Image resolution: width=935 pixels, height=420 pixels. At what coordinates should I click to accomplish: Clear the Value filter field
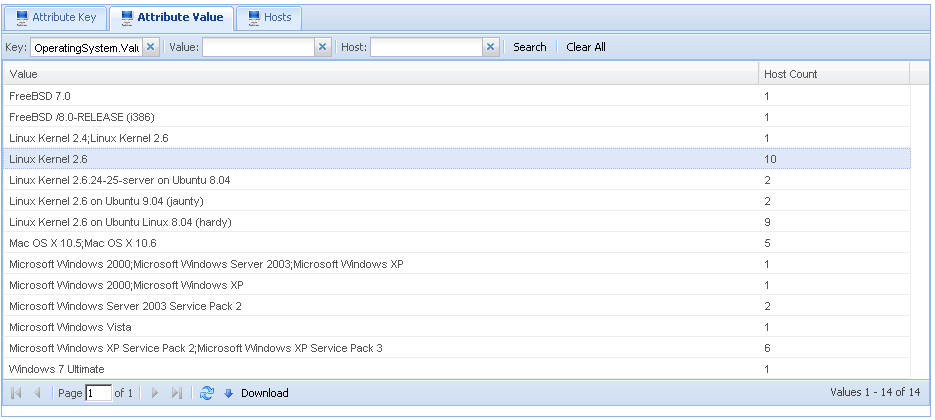323,47
